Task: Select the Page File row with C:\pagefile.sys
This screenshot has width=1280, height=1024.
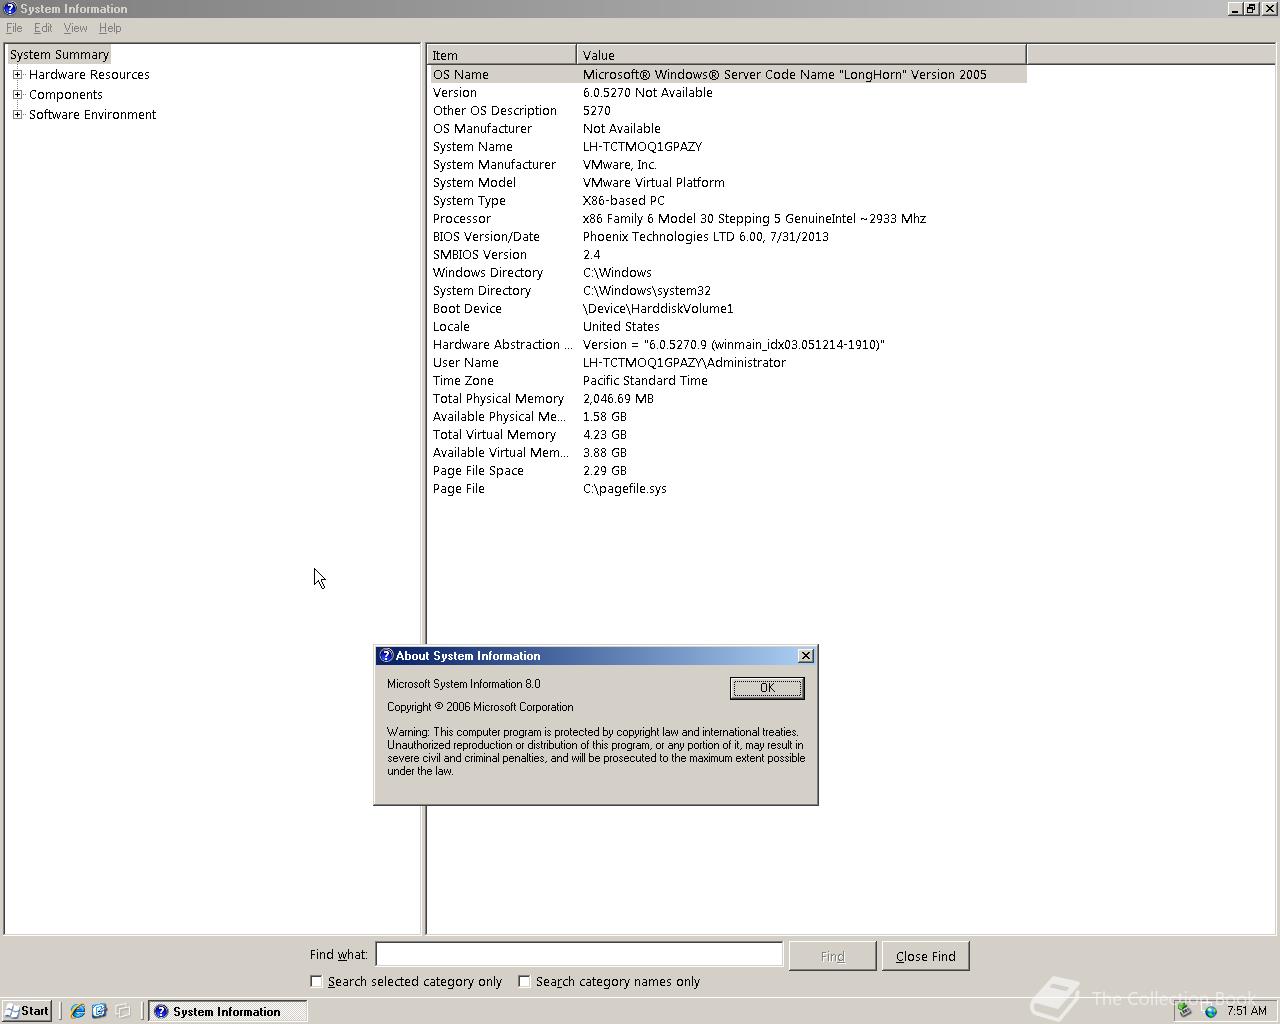Action: pos(728,489)
